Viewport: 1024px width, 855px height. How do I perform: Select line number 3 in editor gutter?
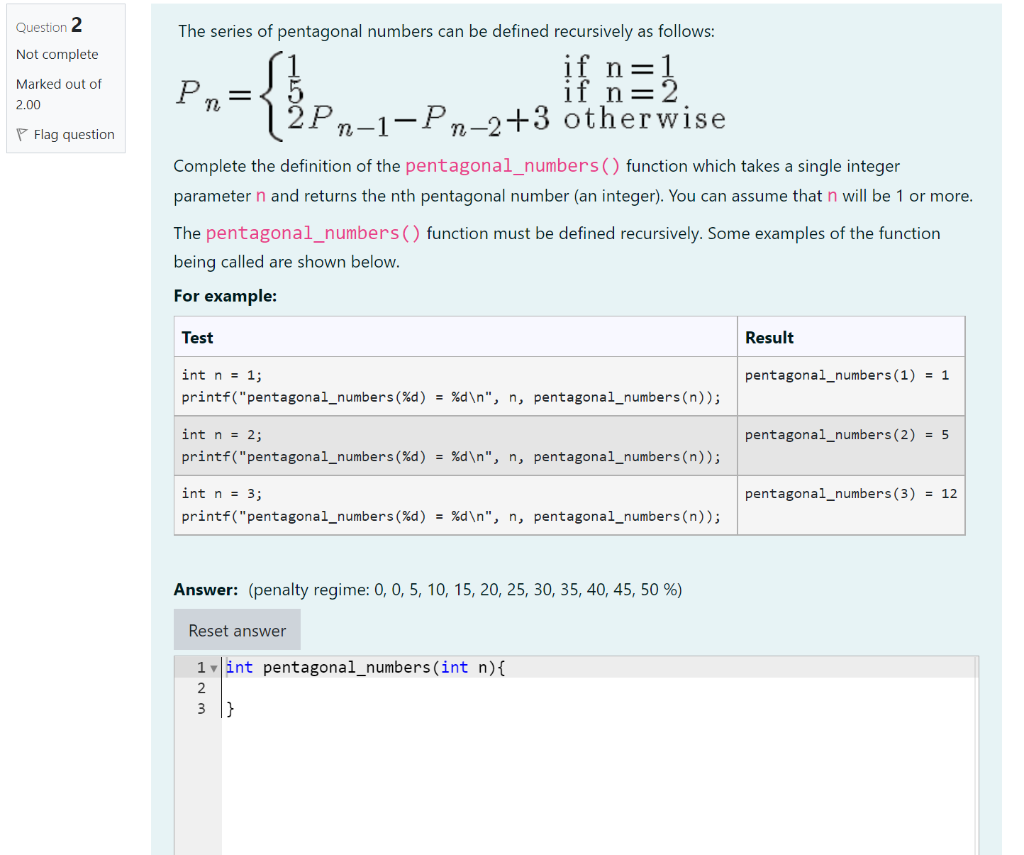click(200, 709)
